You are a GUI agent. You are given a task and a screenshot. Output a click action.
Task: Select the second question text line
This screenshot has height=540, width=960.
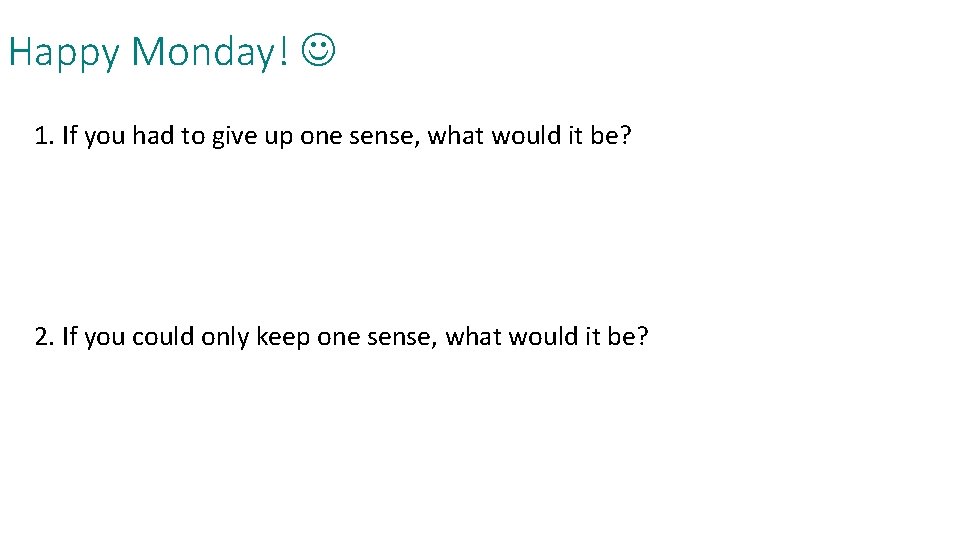coord(341,336)
